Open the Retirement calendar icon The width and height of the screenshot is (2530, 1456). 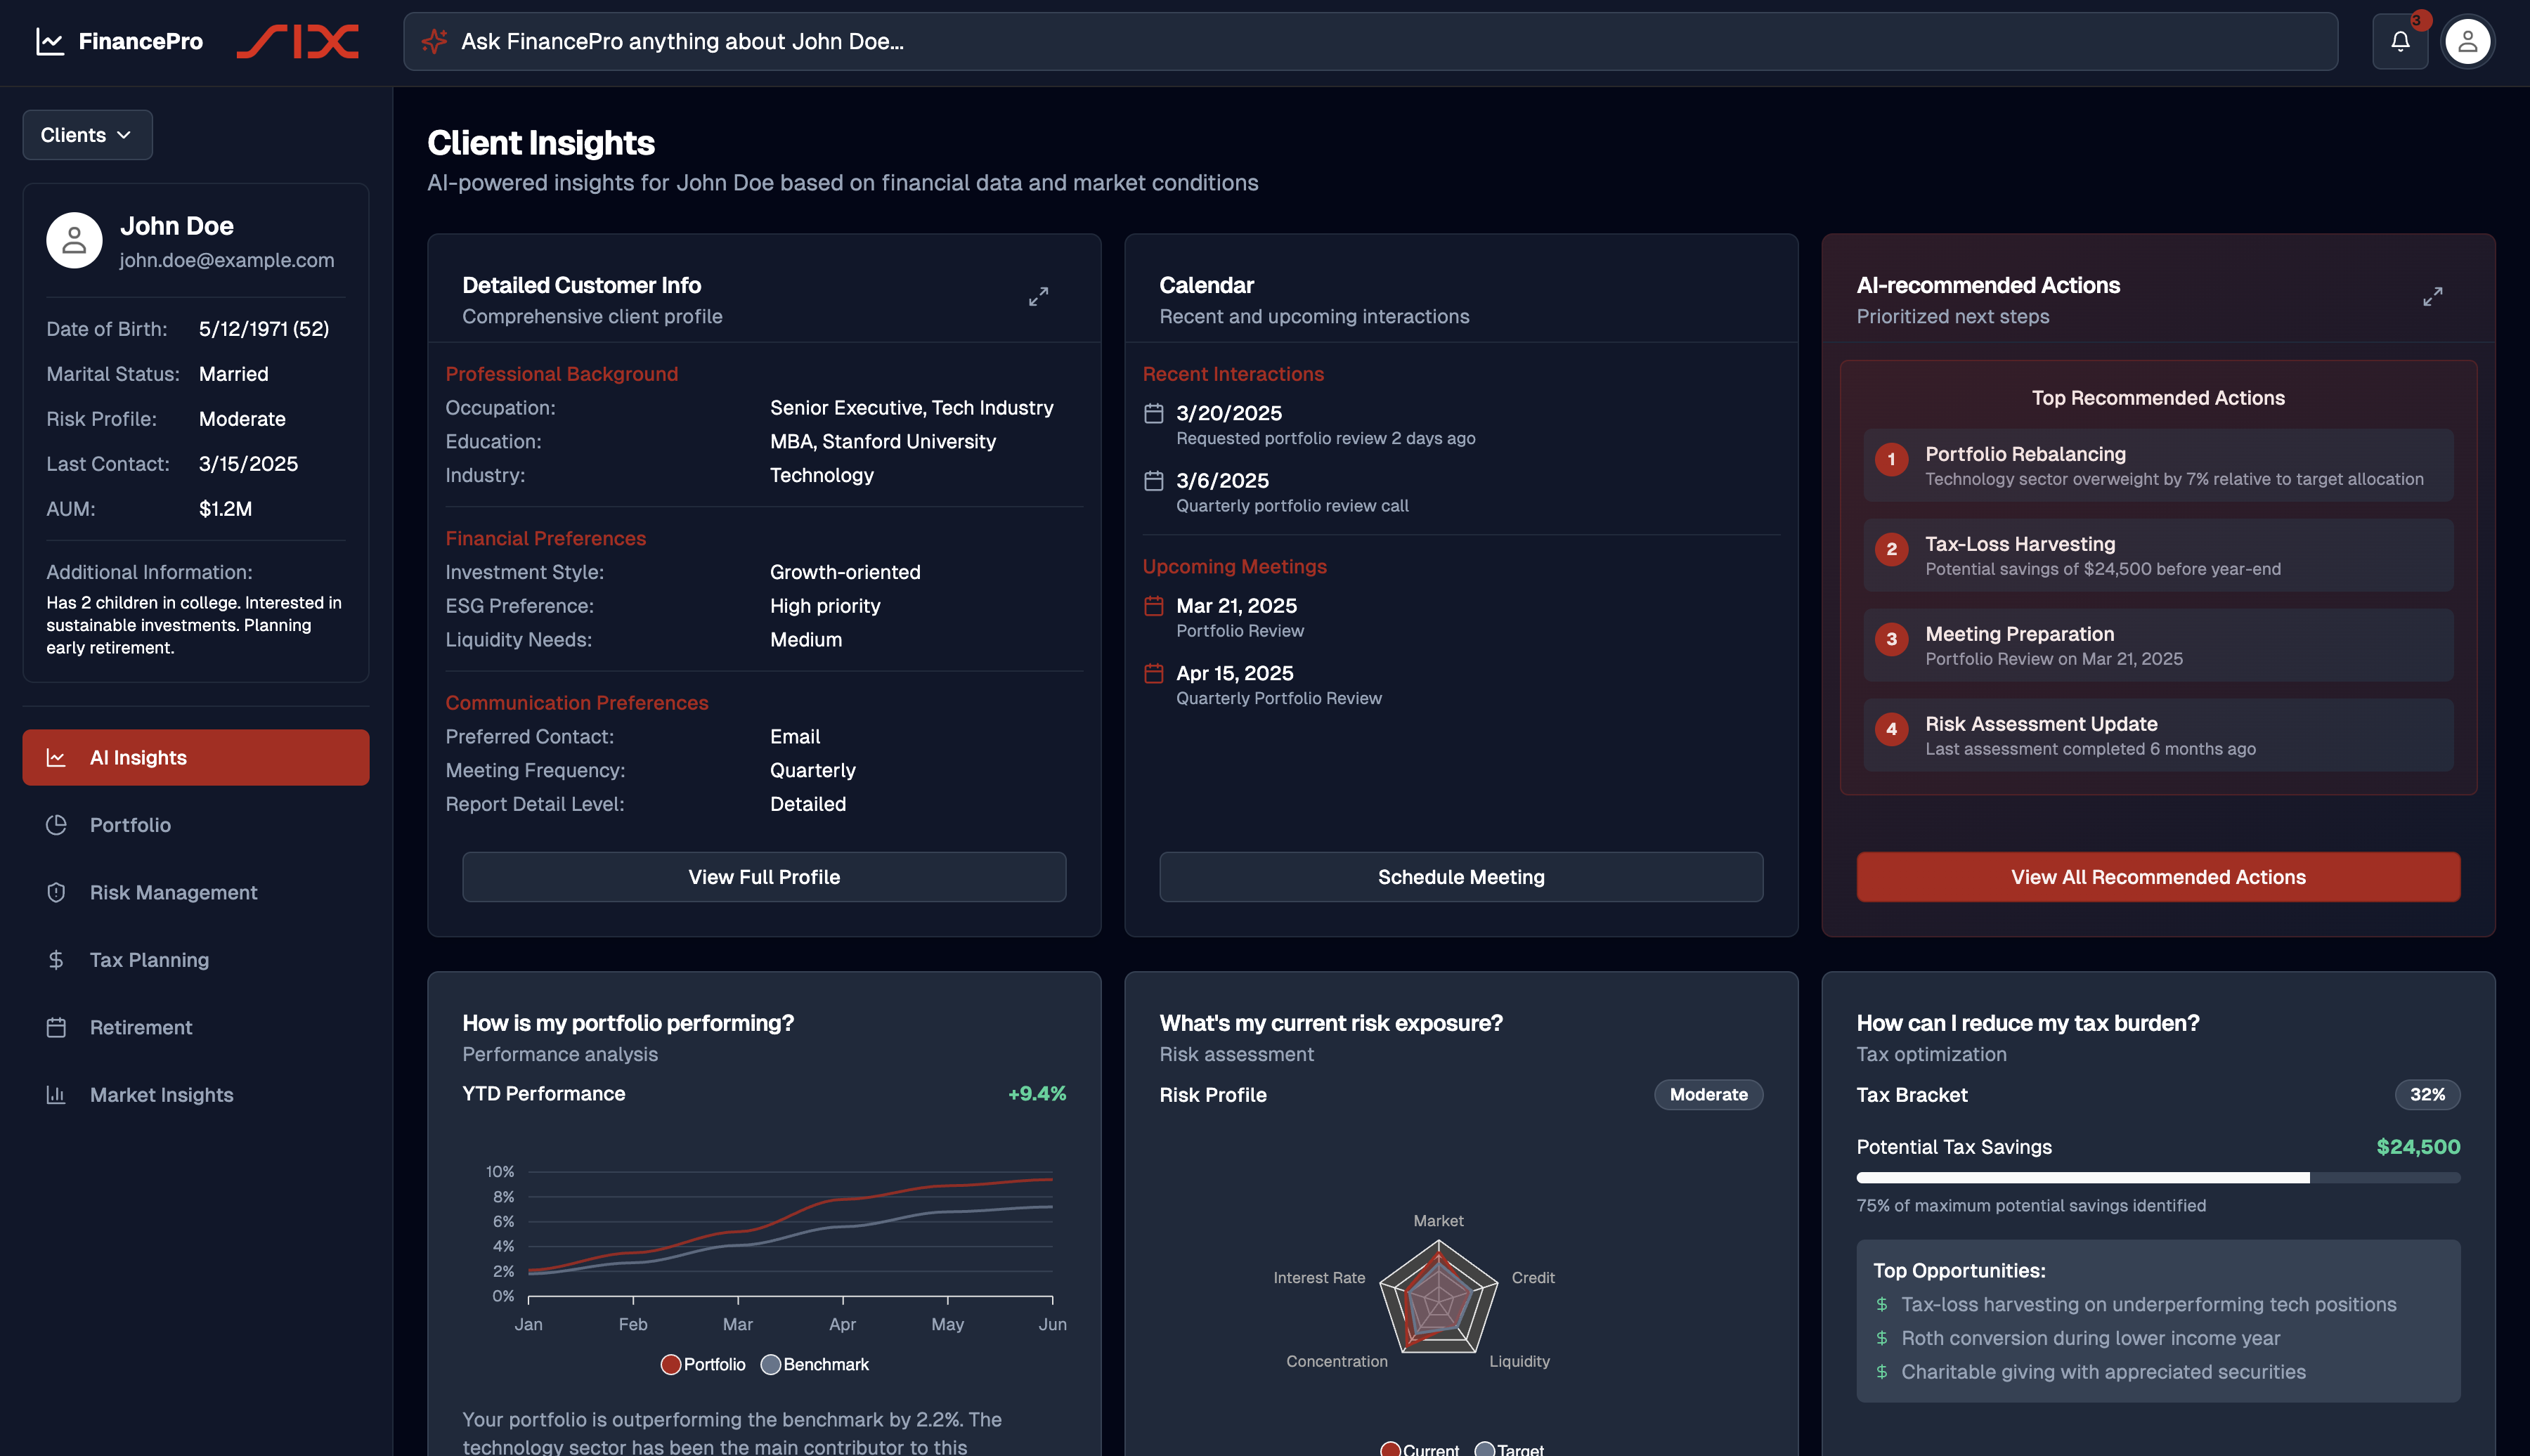coord(56,1027)
